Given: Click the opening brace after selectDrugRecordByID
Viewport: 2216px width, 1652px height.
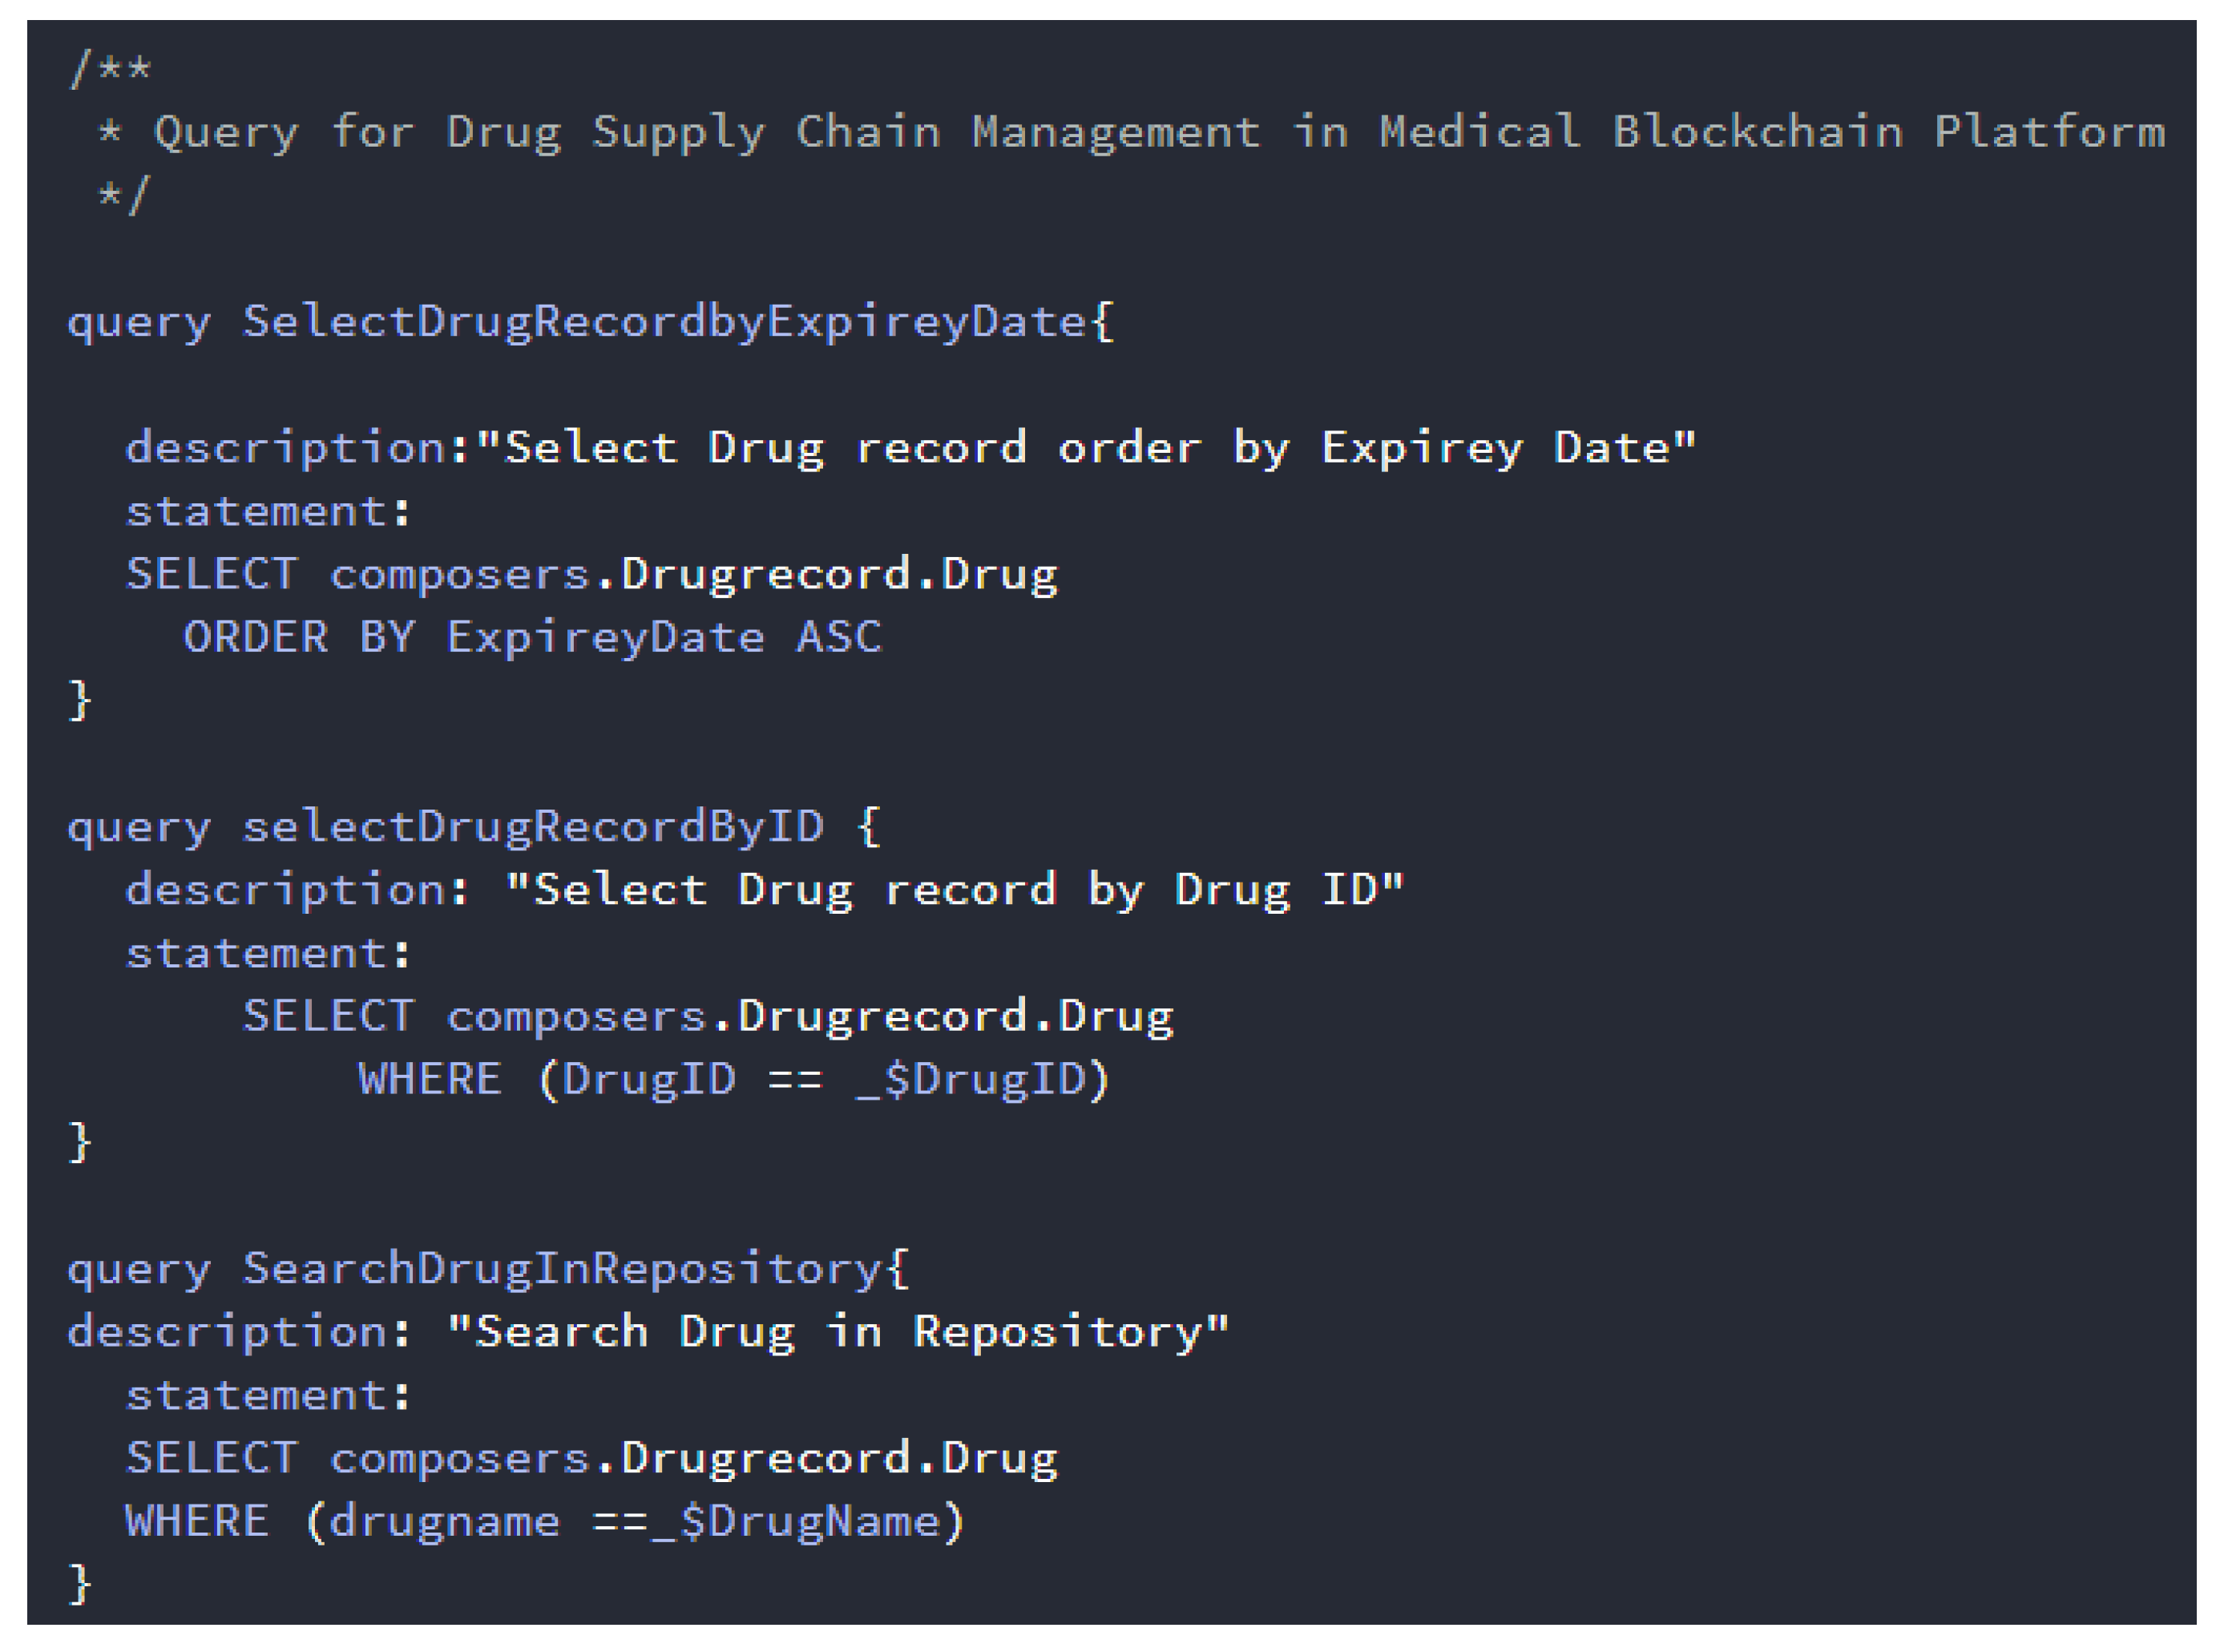Looking at the screenshot, I should (x=869, y=827).
